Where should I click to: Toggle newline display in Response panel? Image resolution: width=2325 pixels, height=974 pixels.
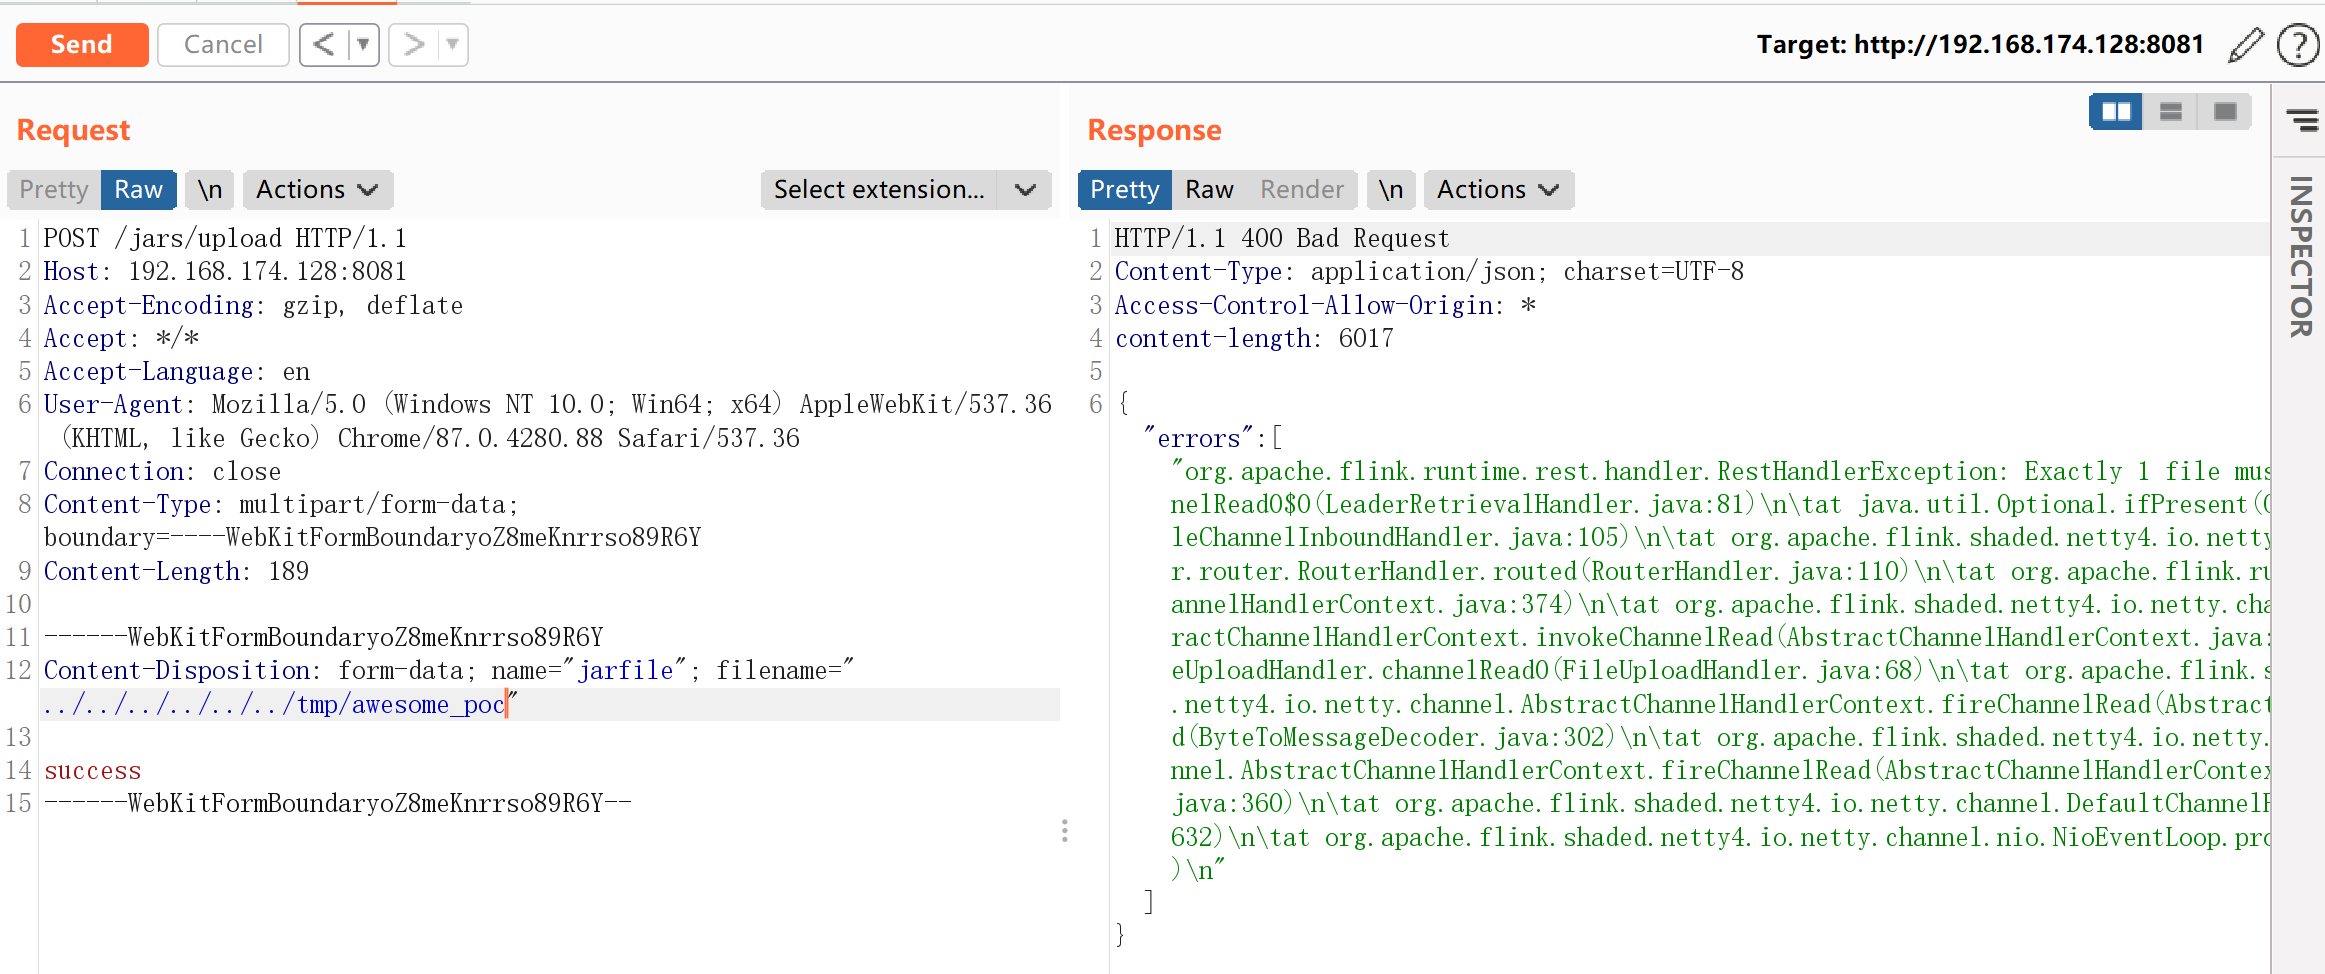(x=1391, y=190)
